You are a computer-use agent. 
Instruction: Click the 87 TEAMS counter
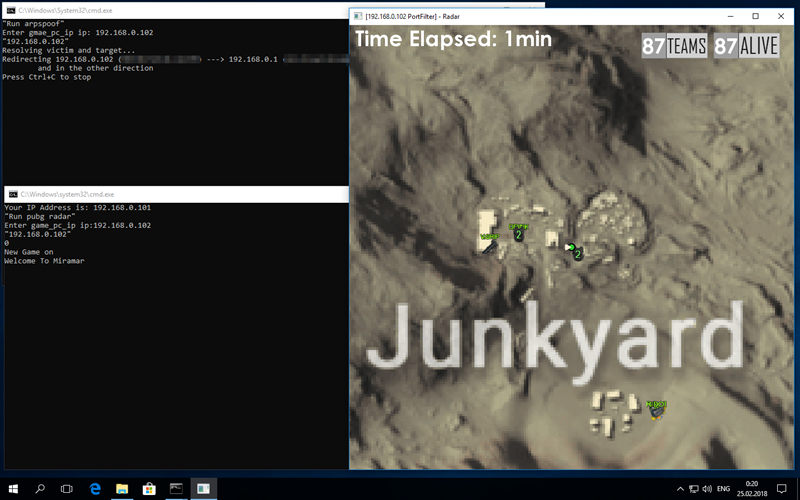coord(674,46)
